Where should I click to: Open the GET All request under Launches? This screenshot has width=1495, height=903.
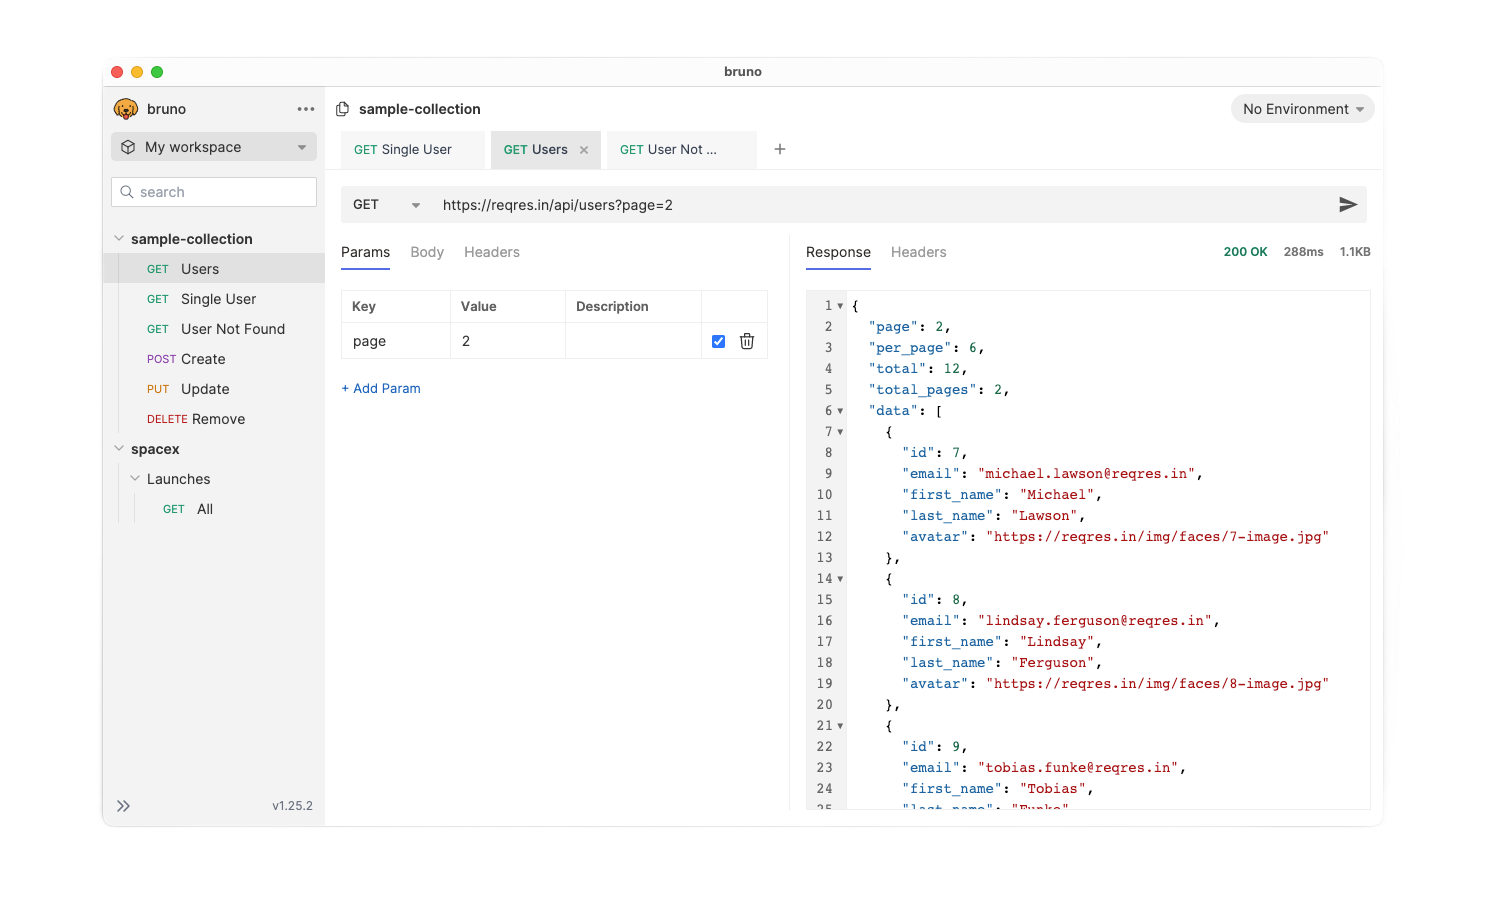point(214,509)
